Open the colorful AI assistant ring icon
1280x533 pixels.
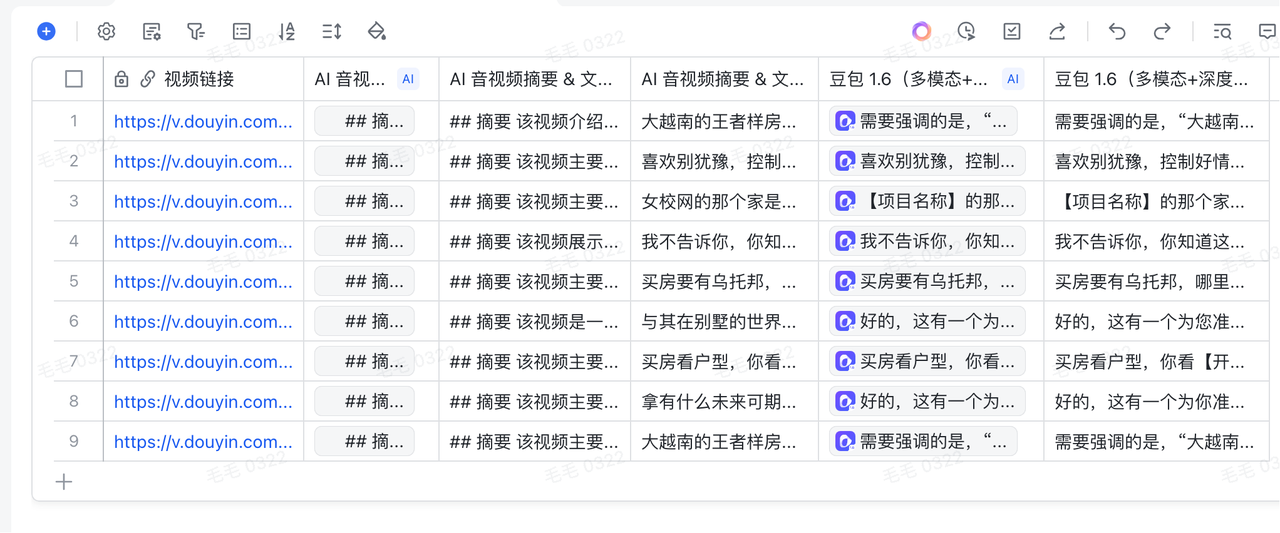(922, 31)
